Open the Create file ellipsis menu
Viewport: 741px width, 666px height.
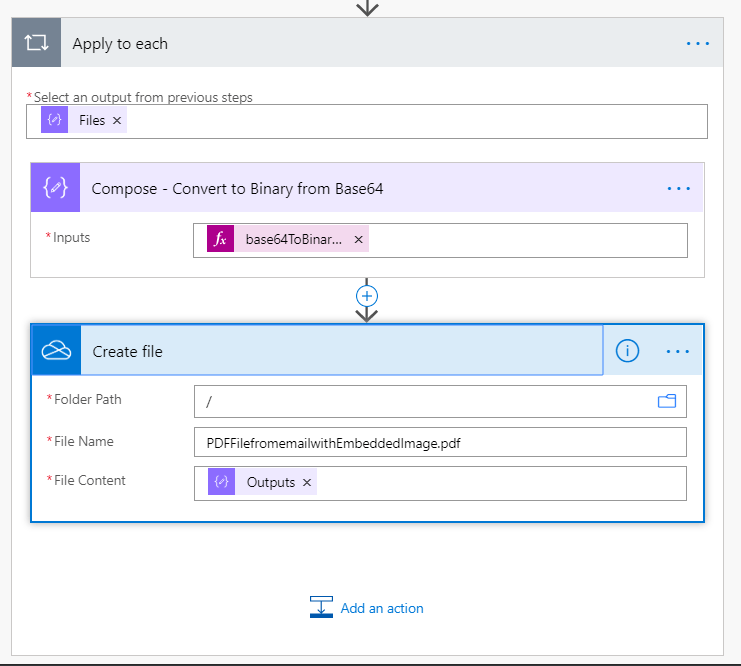tap(678, 351)
